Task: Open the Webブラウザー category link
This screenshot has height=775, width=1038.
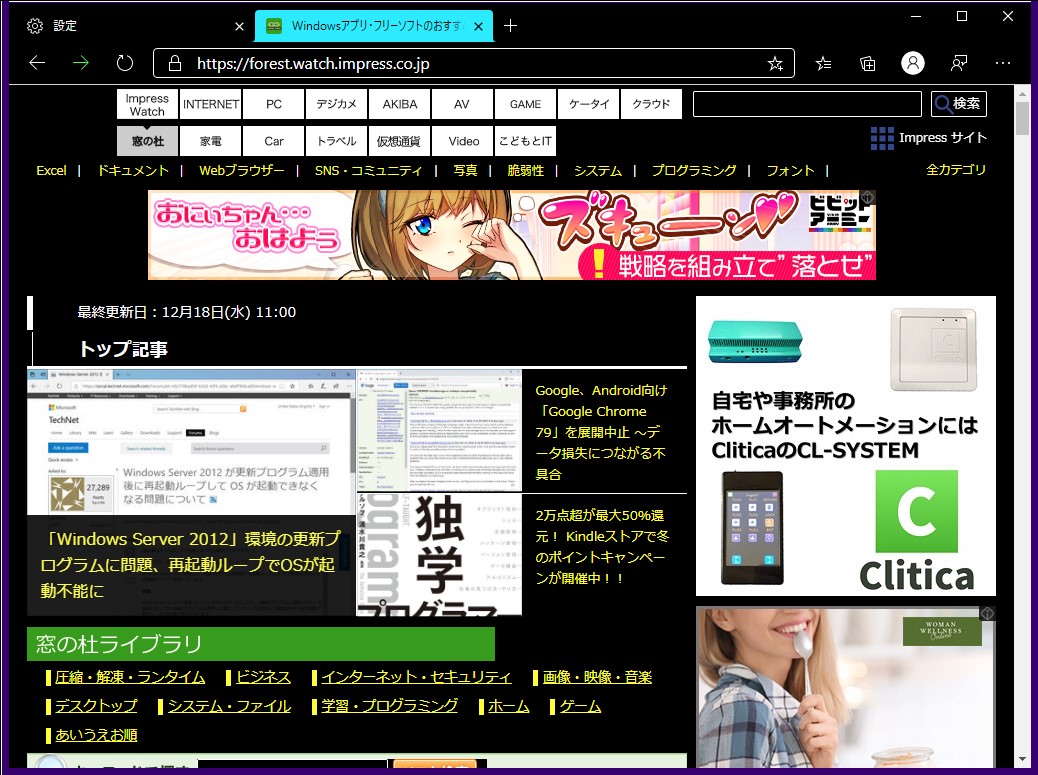Action: click(x=242, y=171)
